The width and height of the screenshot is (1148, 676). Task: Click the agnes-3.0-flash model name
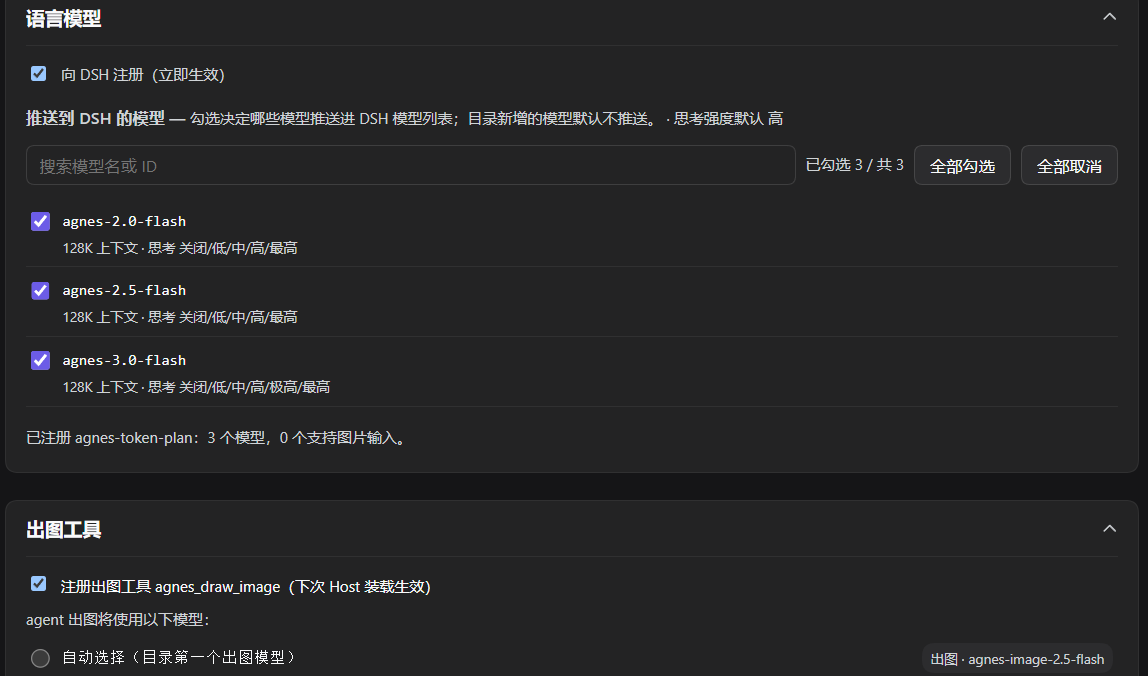[124, 360]
